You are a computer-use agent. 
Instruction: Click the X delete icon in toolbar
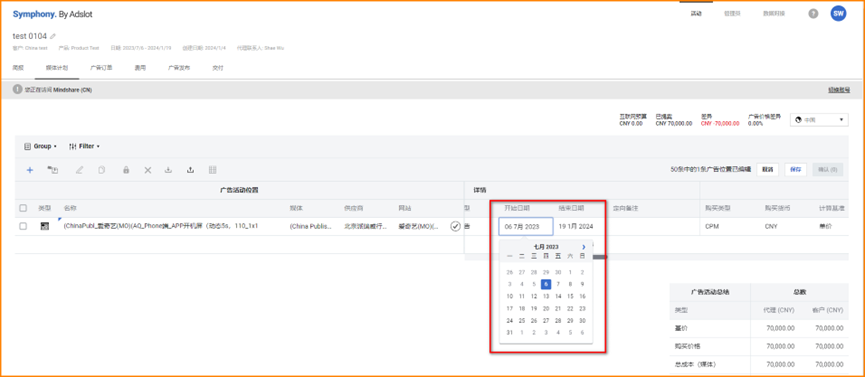pyautogui.click(x=148, y=171)
